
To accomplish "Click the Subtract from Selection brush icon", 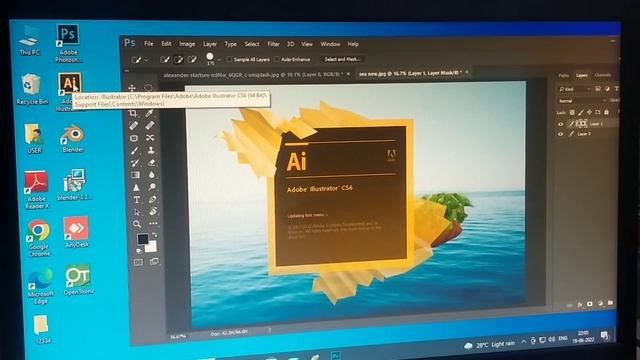I will pyautogui.click(x=192, y=60).
